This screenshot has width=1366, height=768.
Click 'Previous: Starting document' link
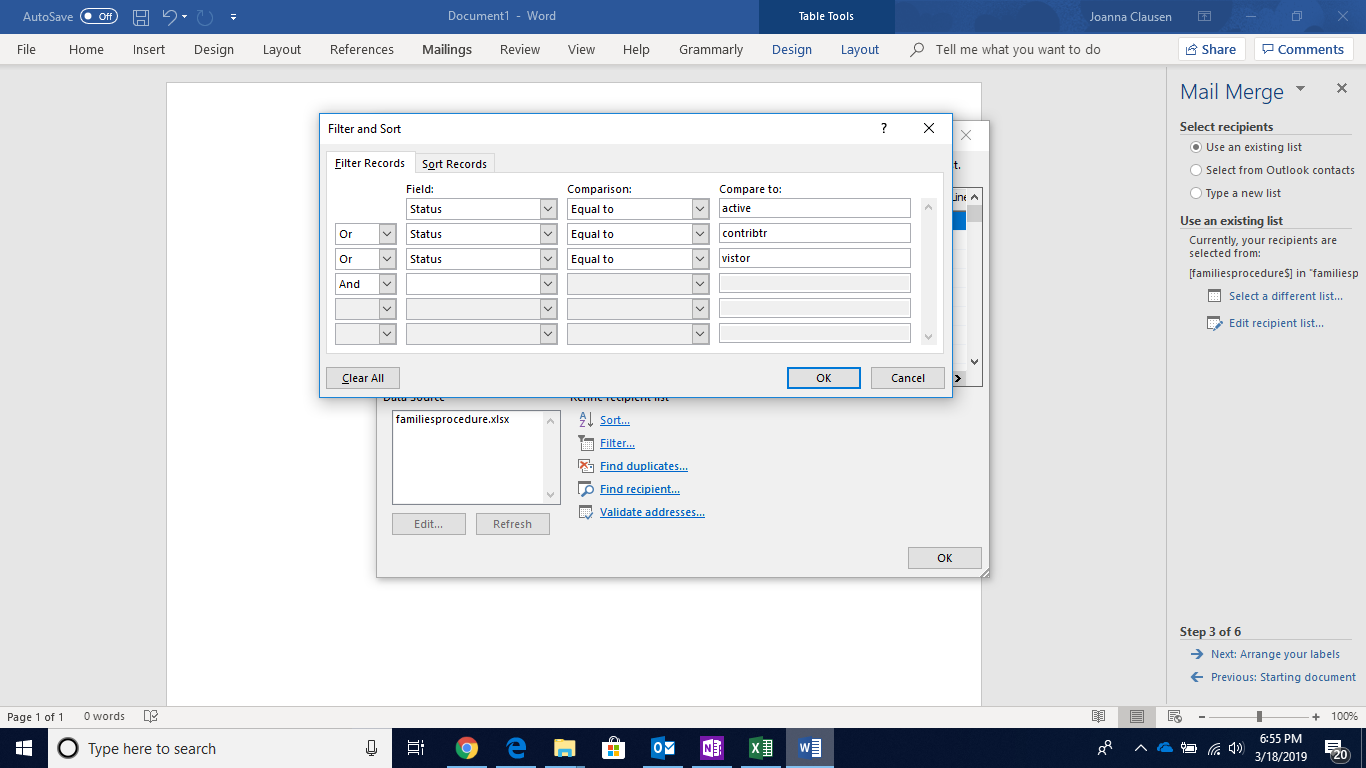1283,677
